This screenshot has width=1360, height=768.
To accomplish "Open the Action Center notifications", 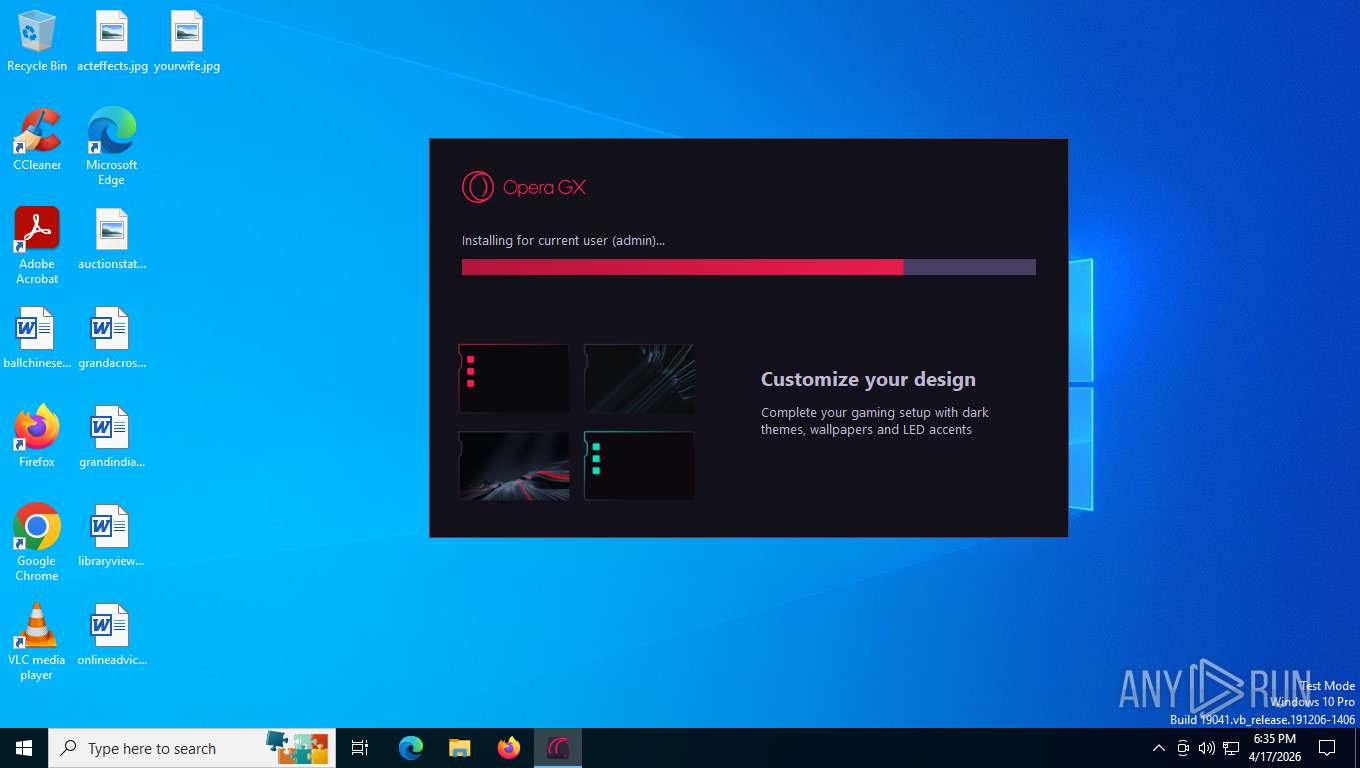I will [1327, 748].
